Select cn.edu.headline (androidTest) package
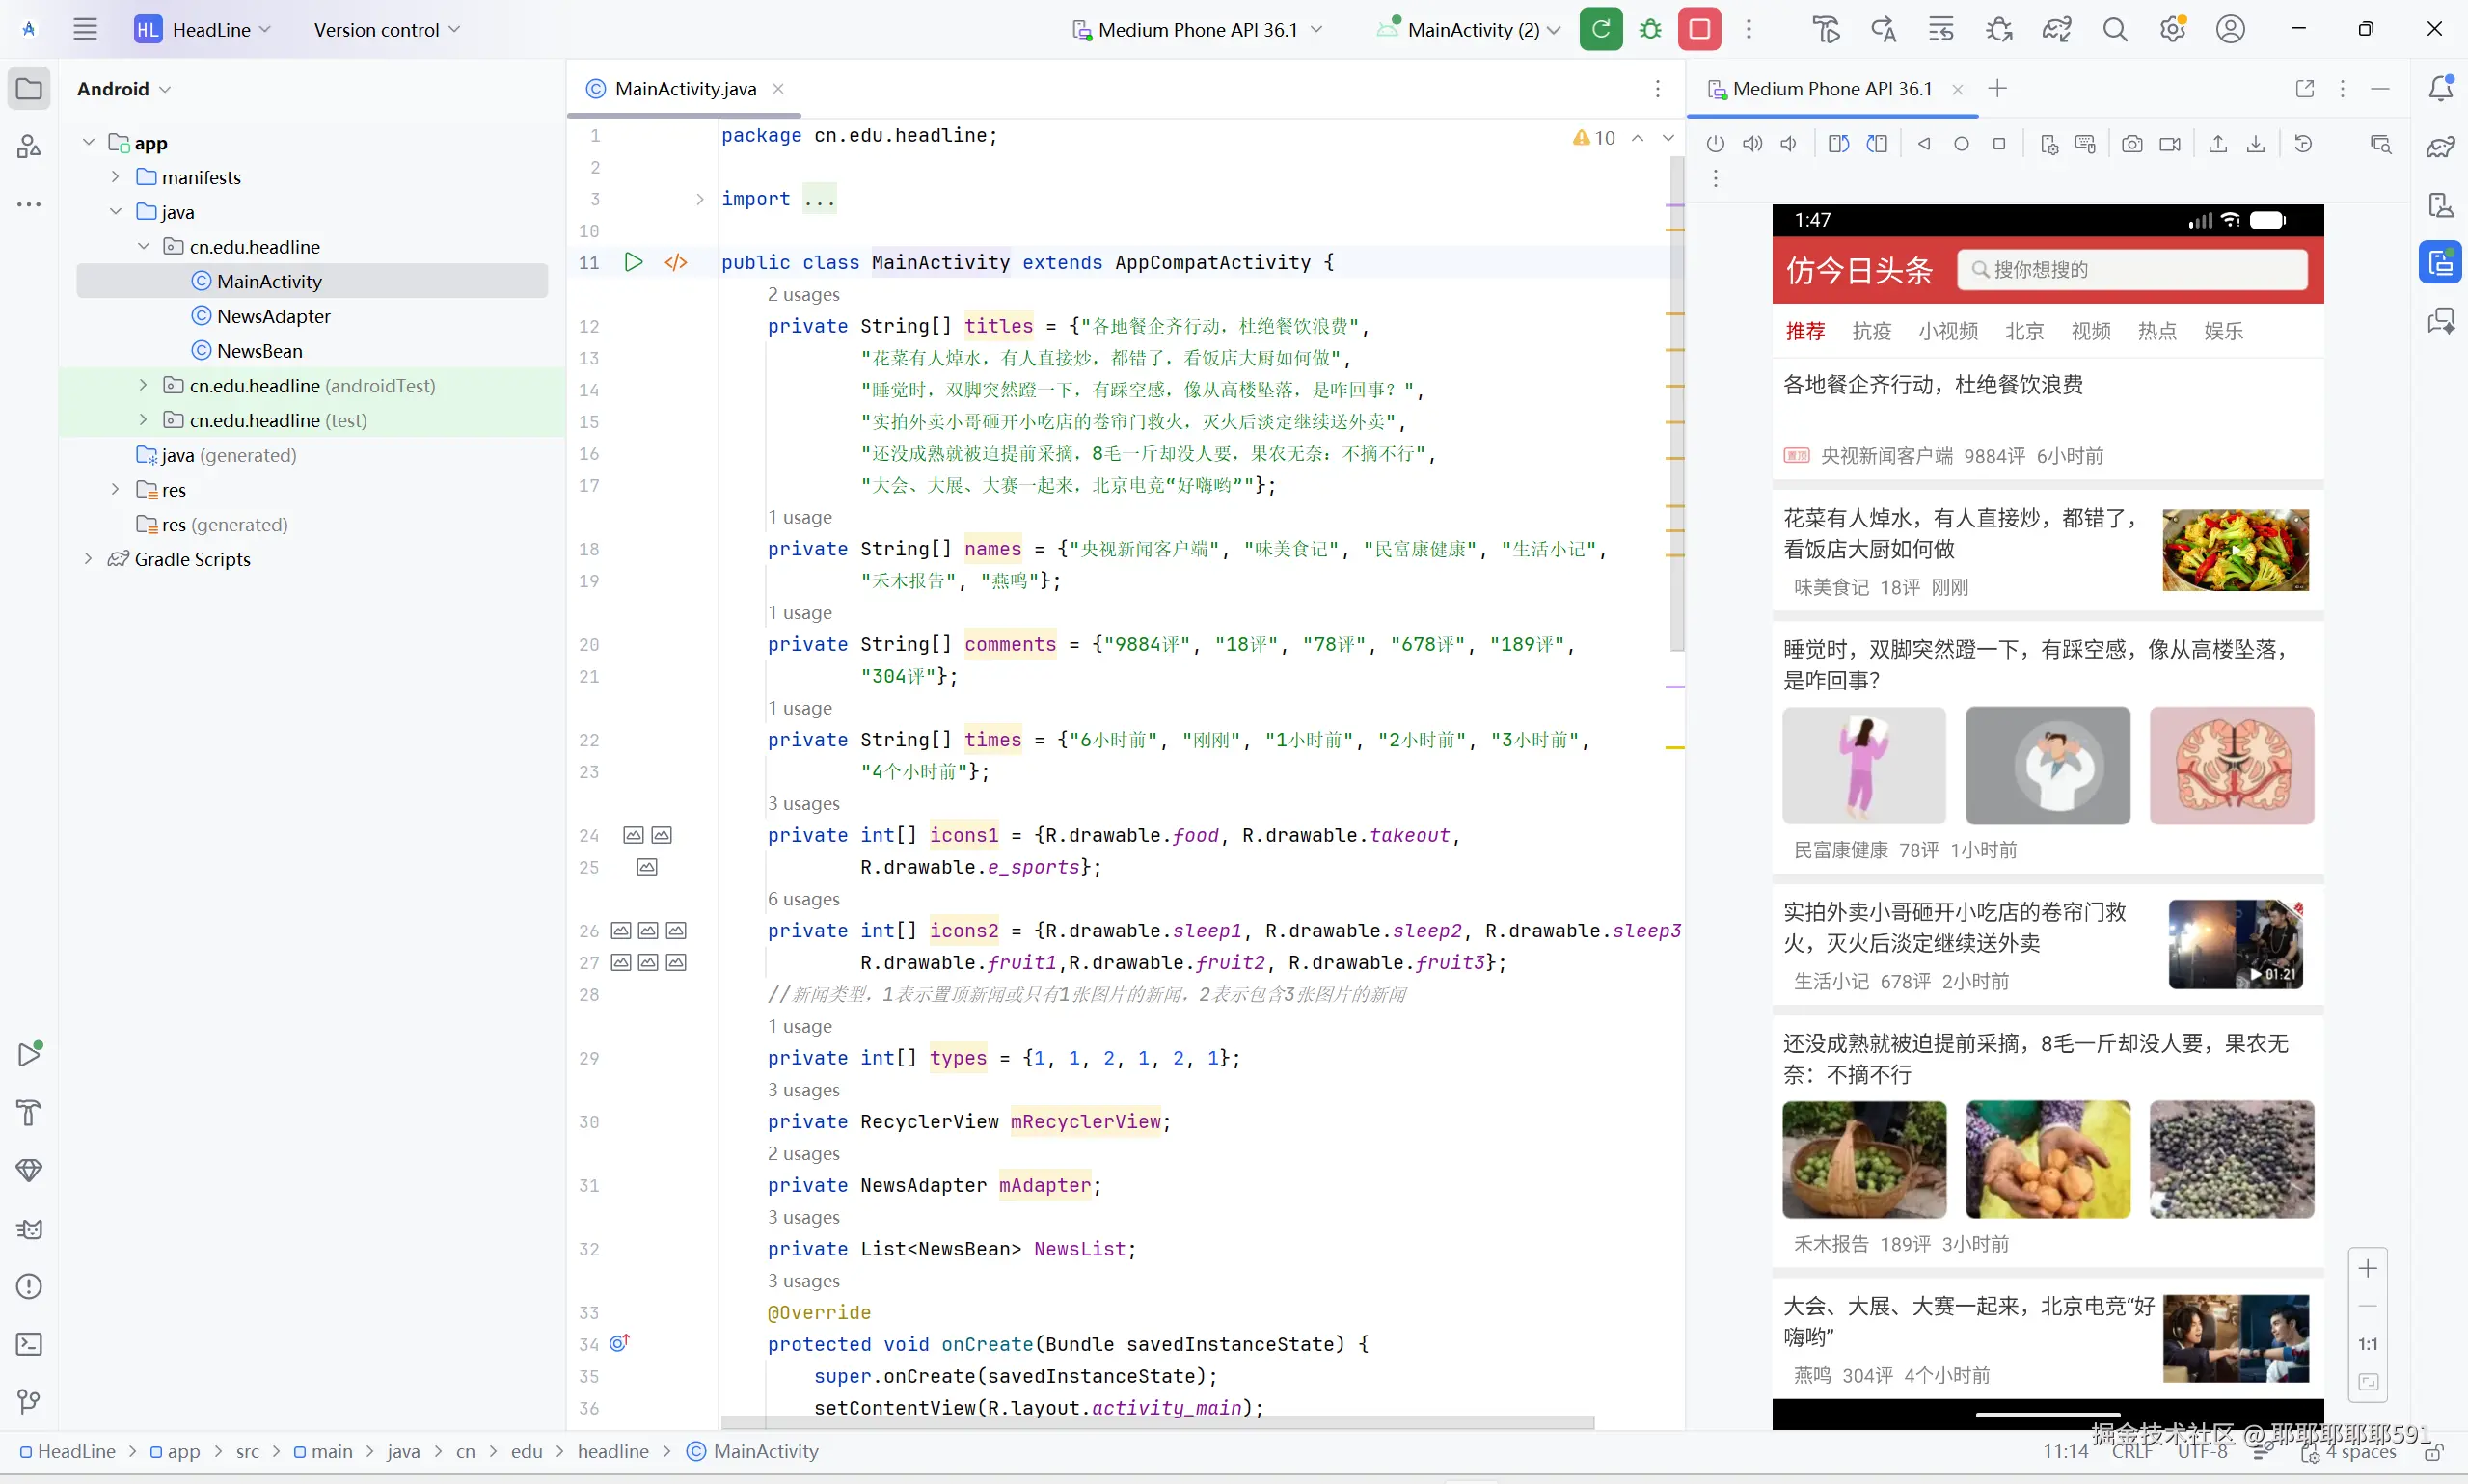The width and height of the screenshot is (2468, 1484). 312,386
